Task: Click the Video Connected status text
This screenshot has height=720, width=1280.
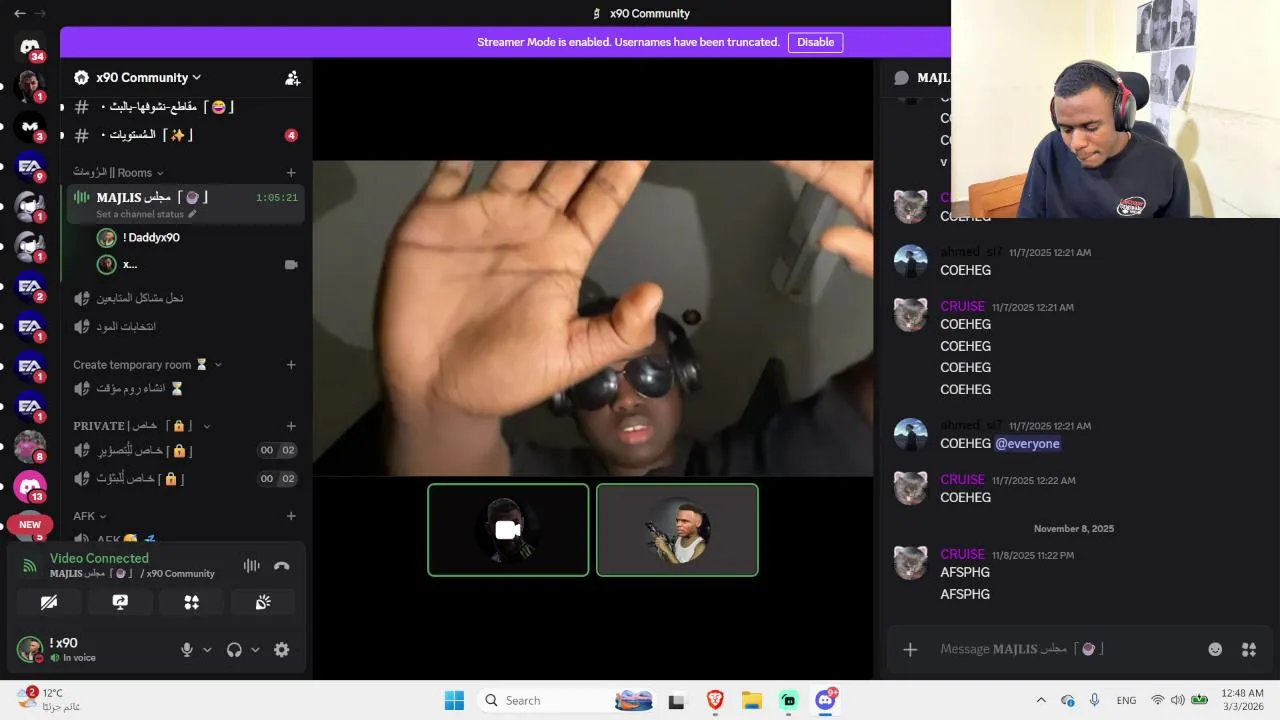Action: point(99,559)
